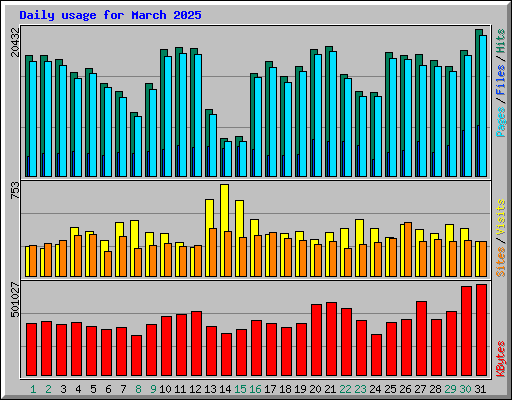Click the cyan files bar for day 1

[x=33, y=119]
